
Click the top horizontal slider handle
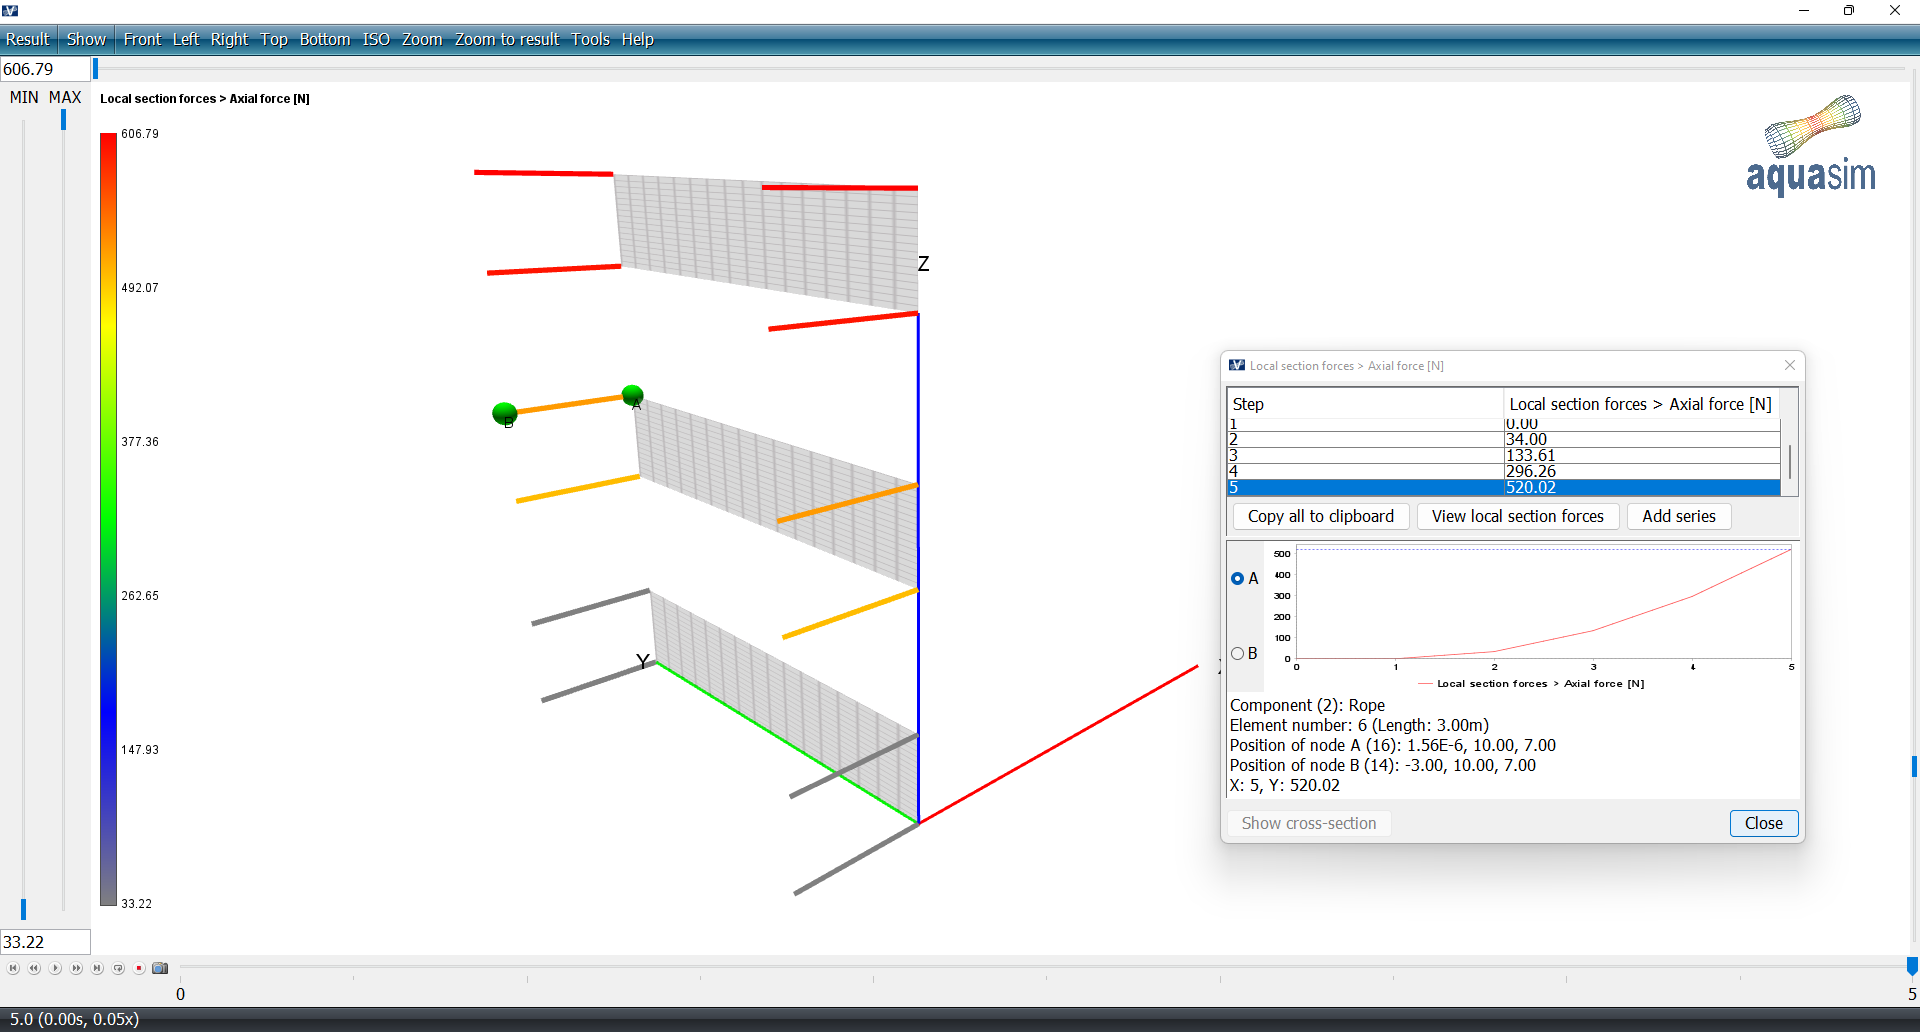95,68
